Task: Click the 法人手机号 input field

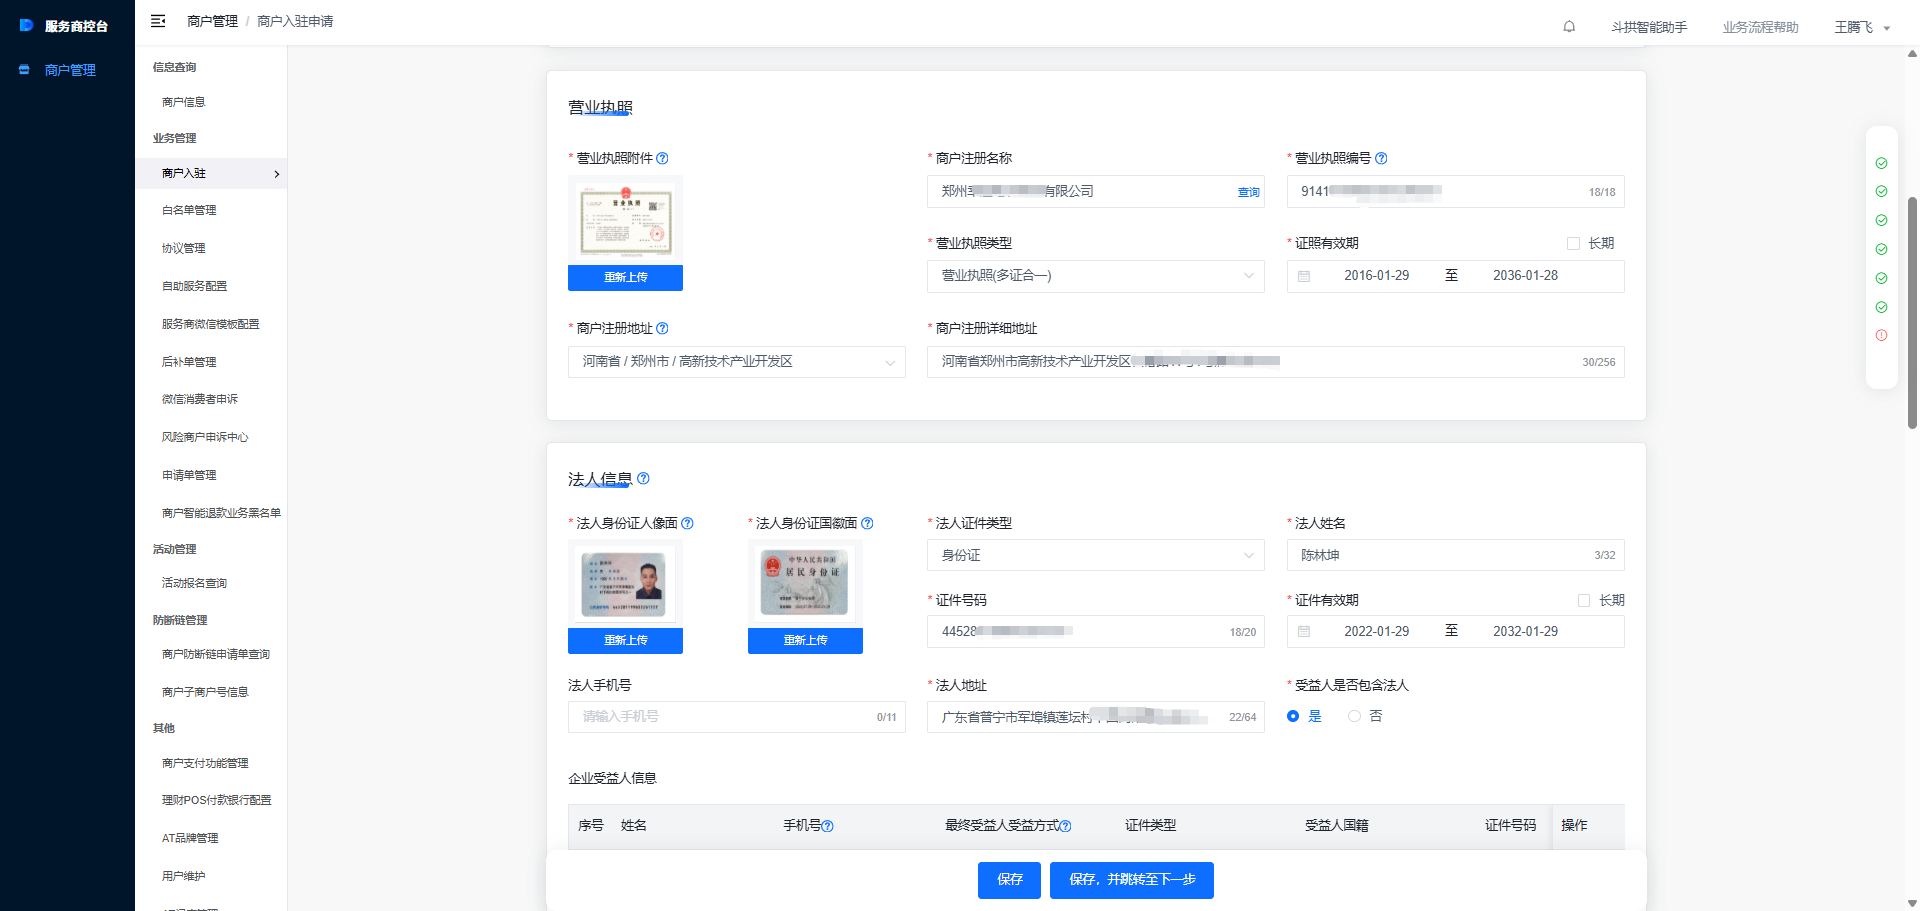Action: point(737,717)
